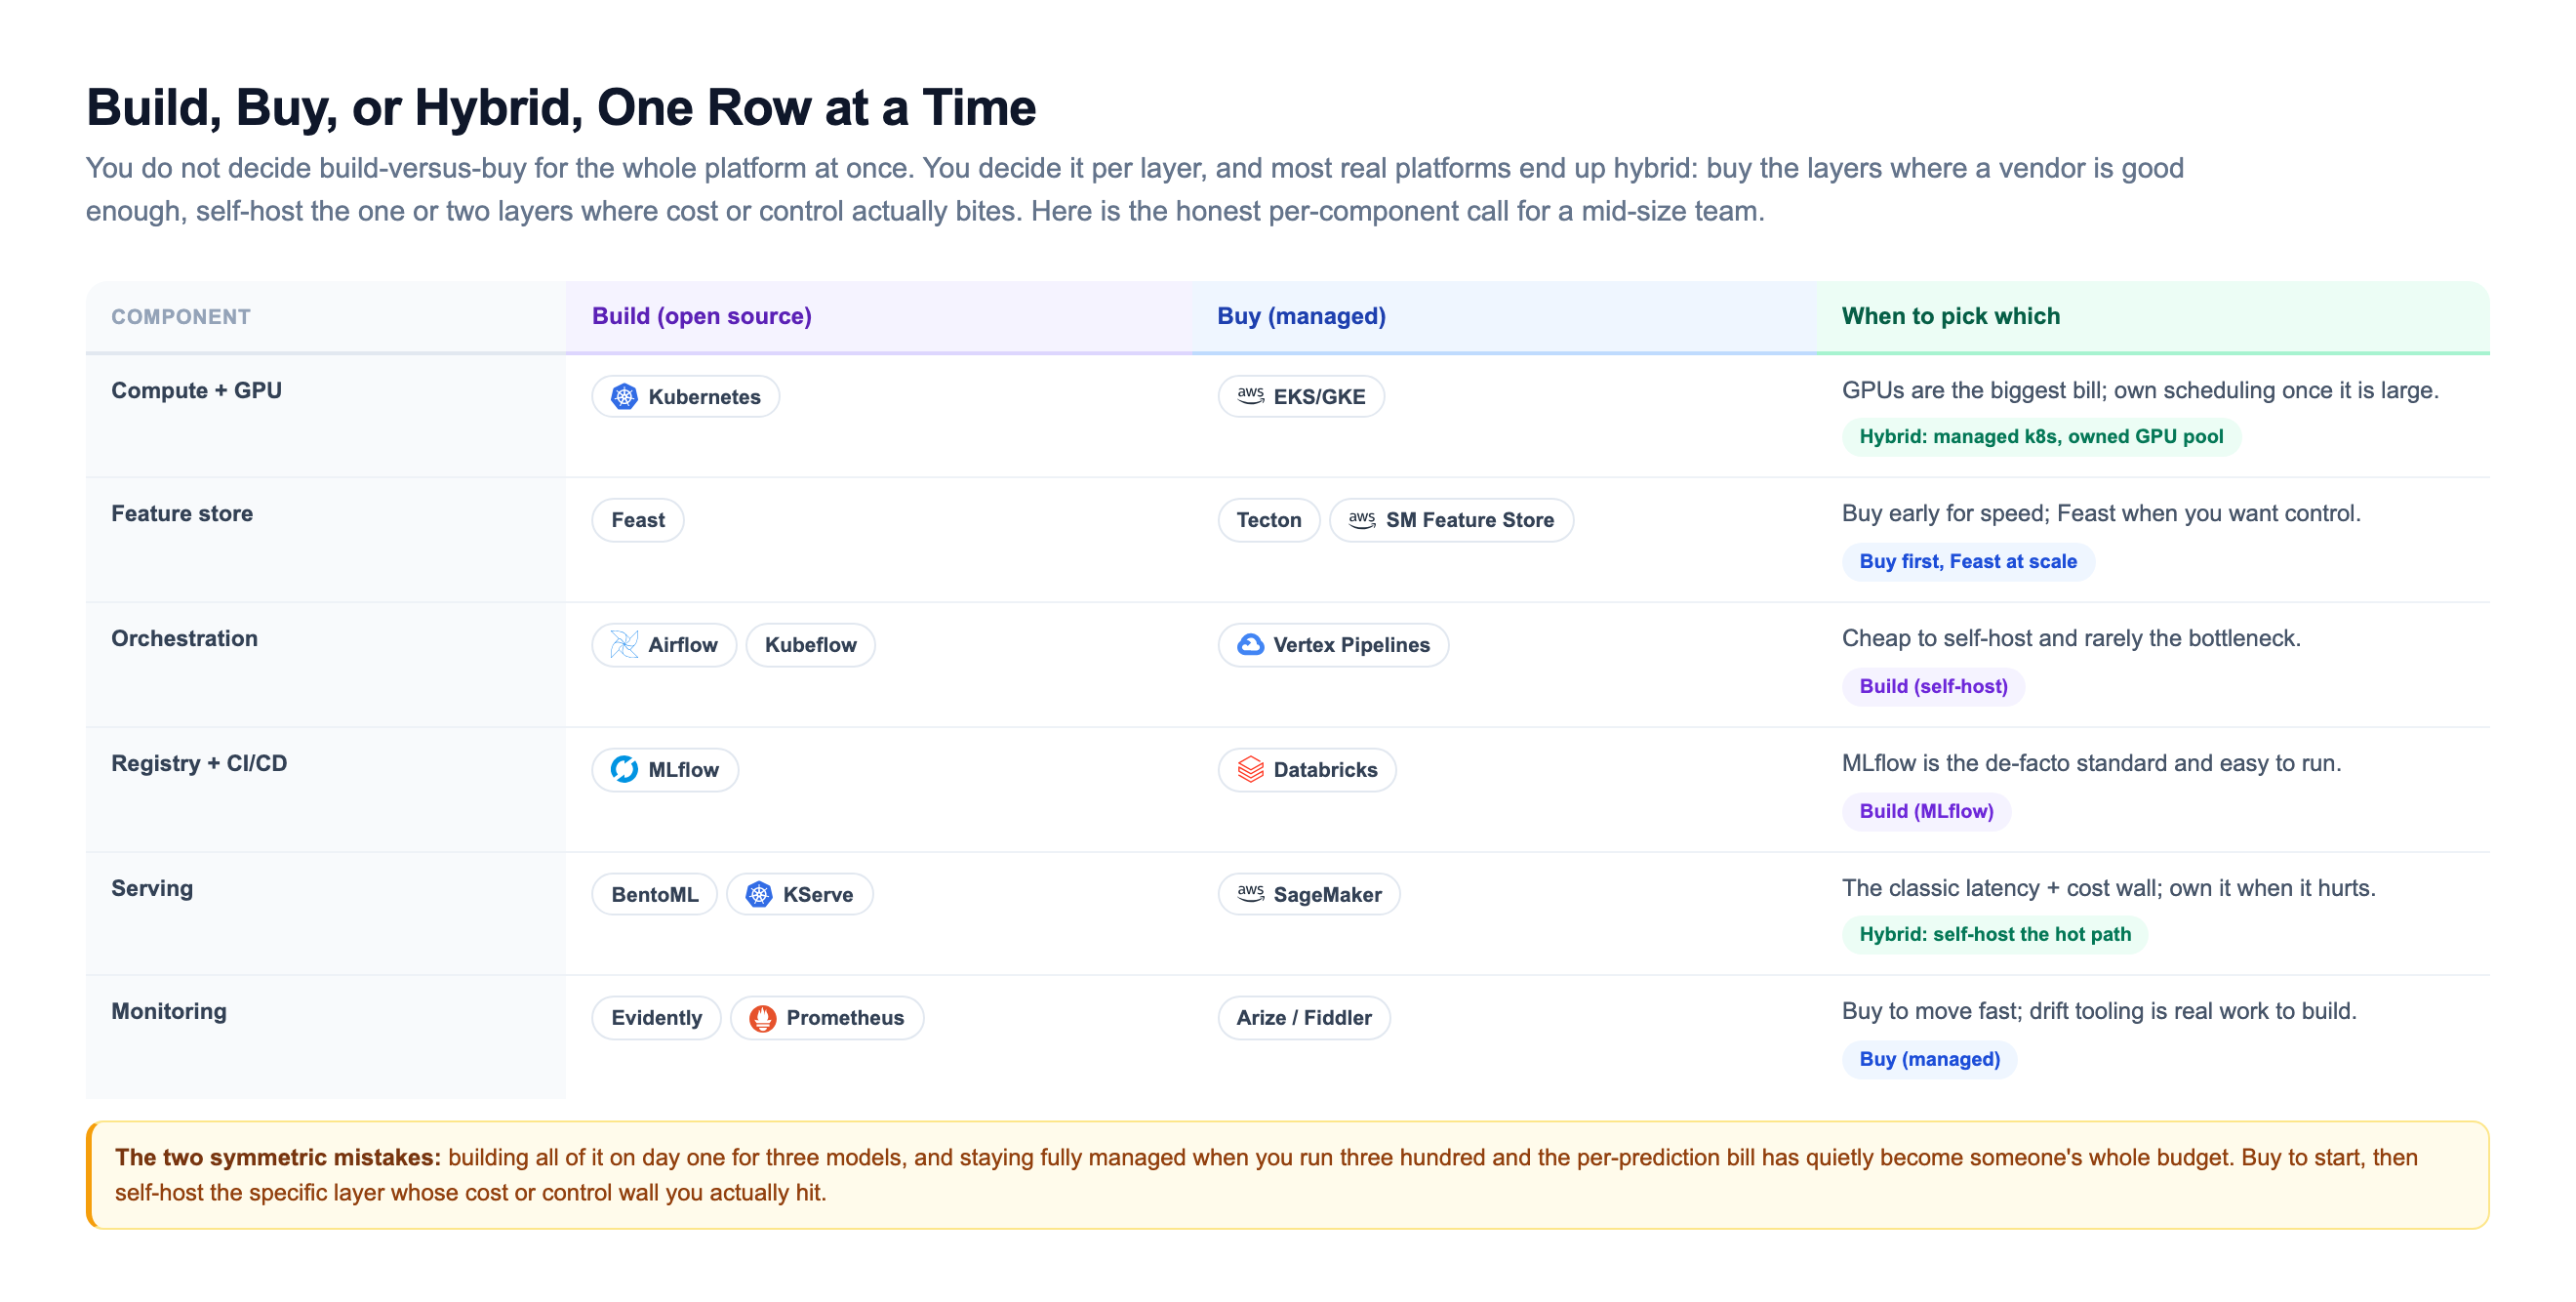
Task: Click the MLflow circular arrows icon
Action: (x=624, y=769)
